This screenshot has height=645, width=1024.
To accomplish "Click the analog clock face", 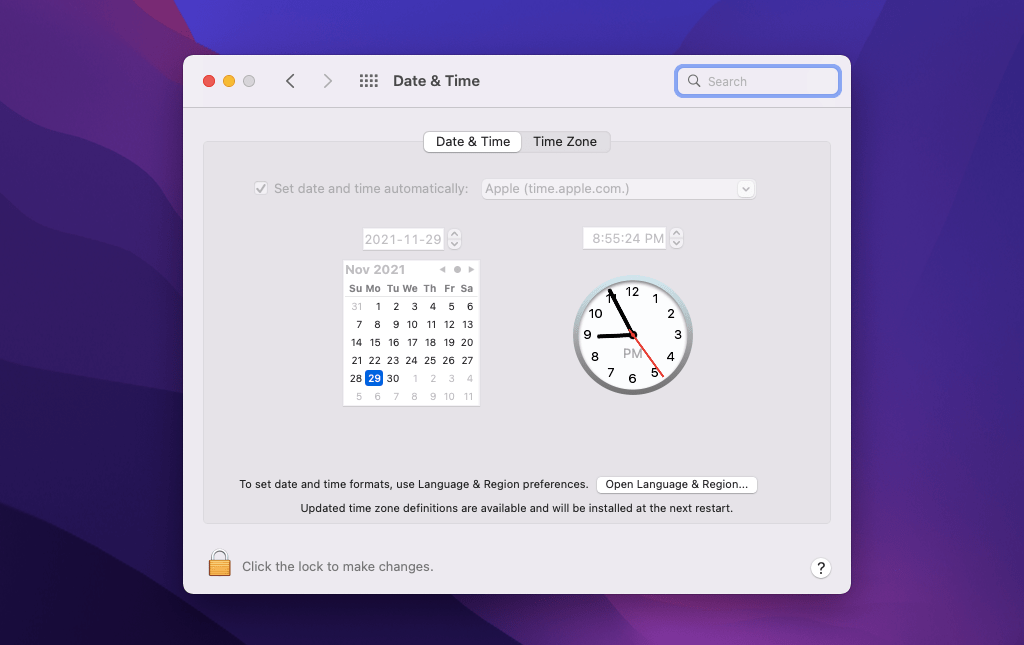I will tap(632, 335).
